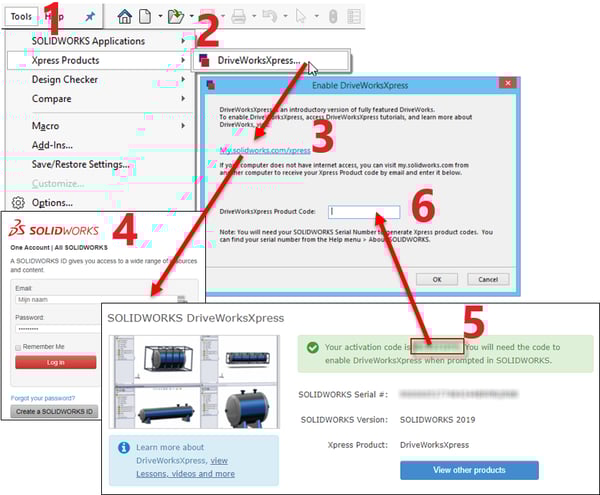The image size is (600, 495).
Task: Cancel the Enable DriveWorksXpress dialog
Action: [x=488, y=279]
